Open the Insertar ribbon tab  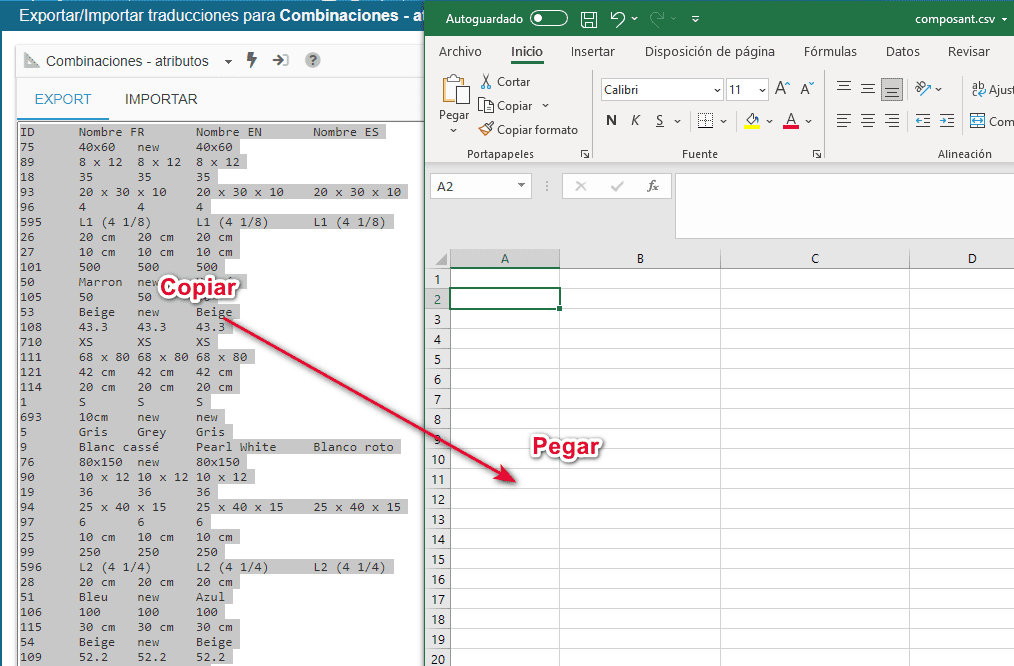coord(592,52)
